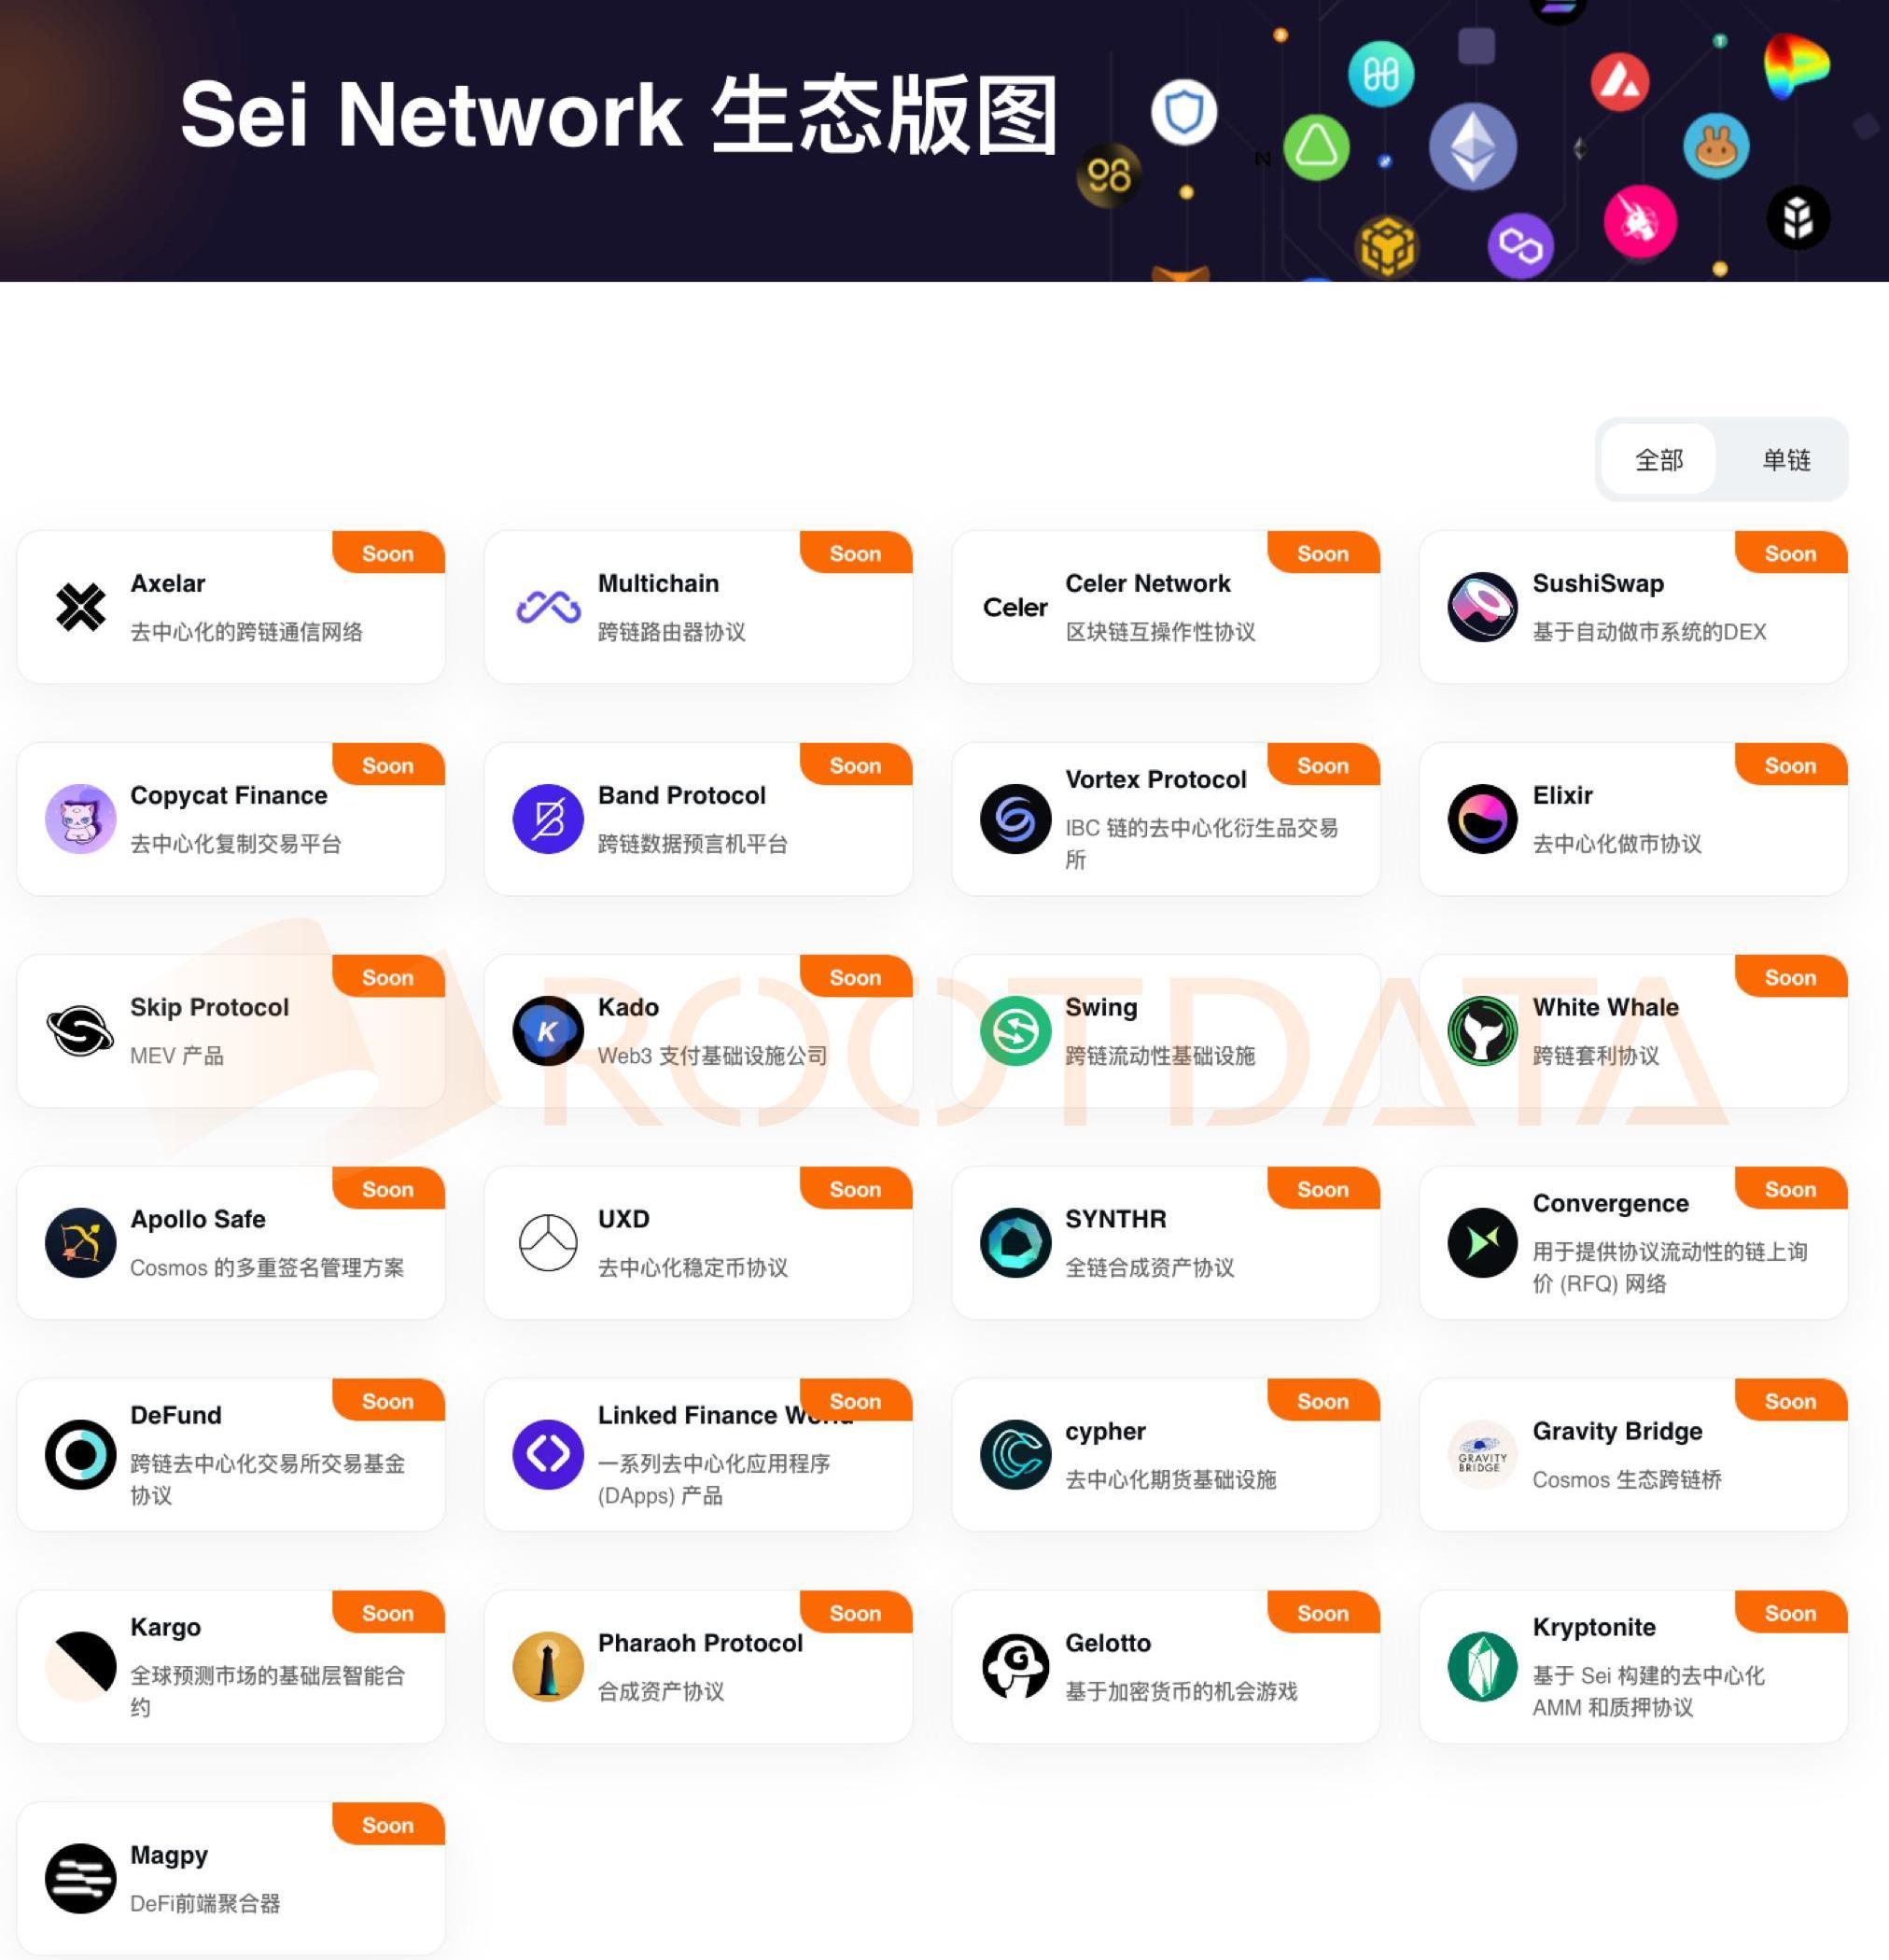Click the Band Protocol logo icon

click(x=548, y=819)
